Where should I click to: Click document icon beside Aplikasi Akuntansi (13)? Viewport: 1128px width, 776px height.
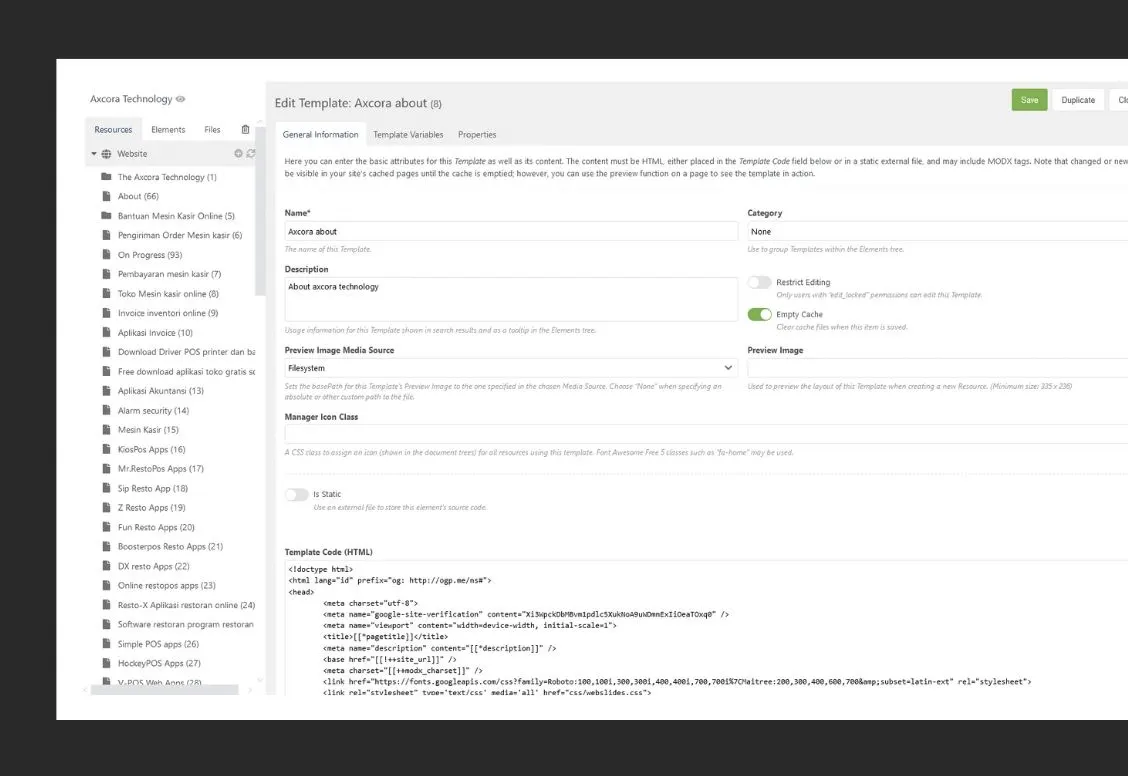tap(106, 390)
